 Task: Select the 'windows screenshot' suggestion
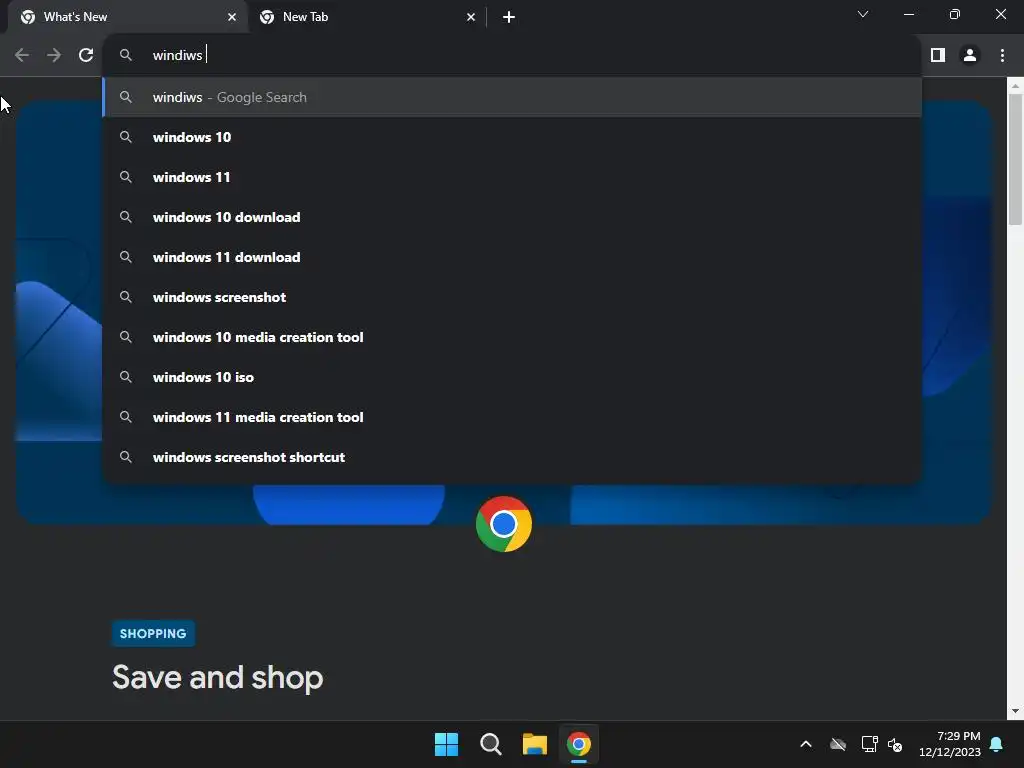pyautogui.click(x=512, y=297)
